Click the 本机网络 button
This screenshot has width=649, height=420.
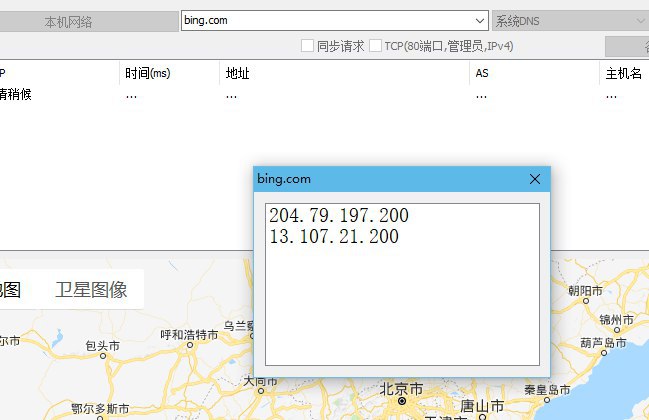(68, 21)
